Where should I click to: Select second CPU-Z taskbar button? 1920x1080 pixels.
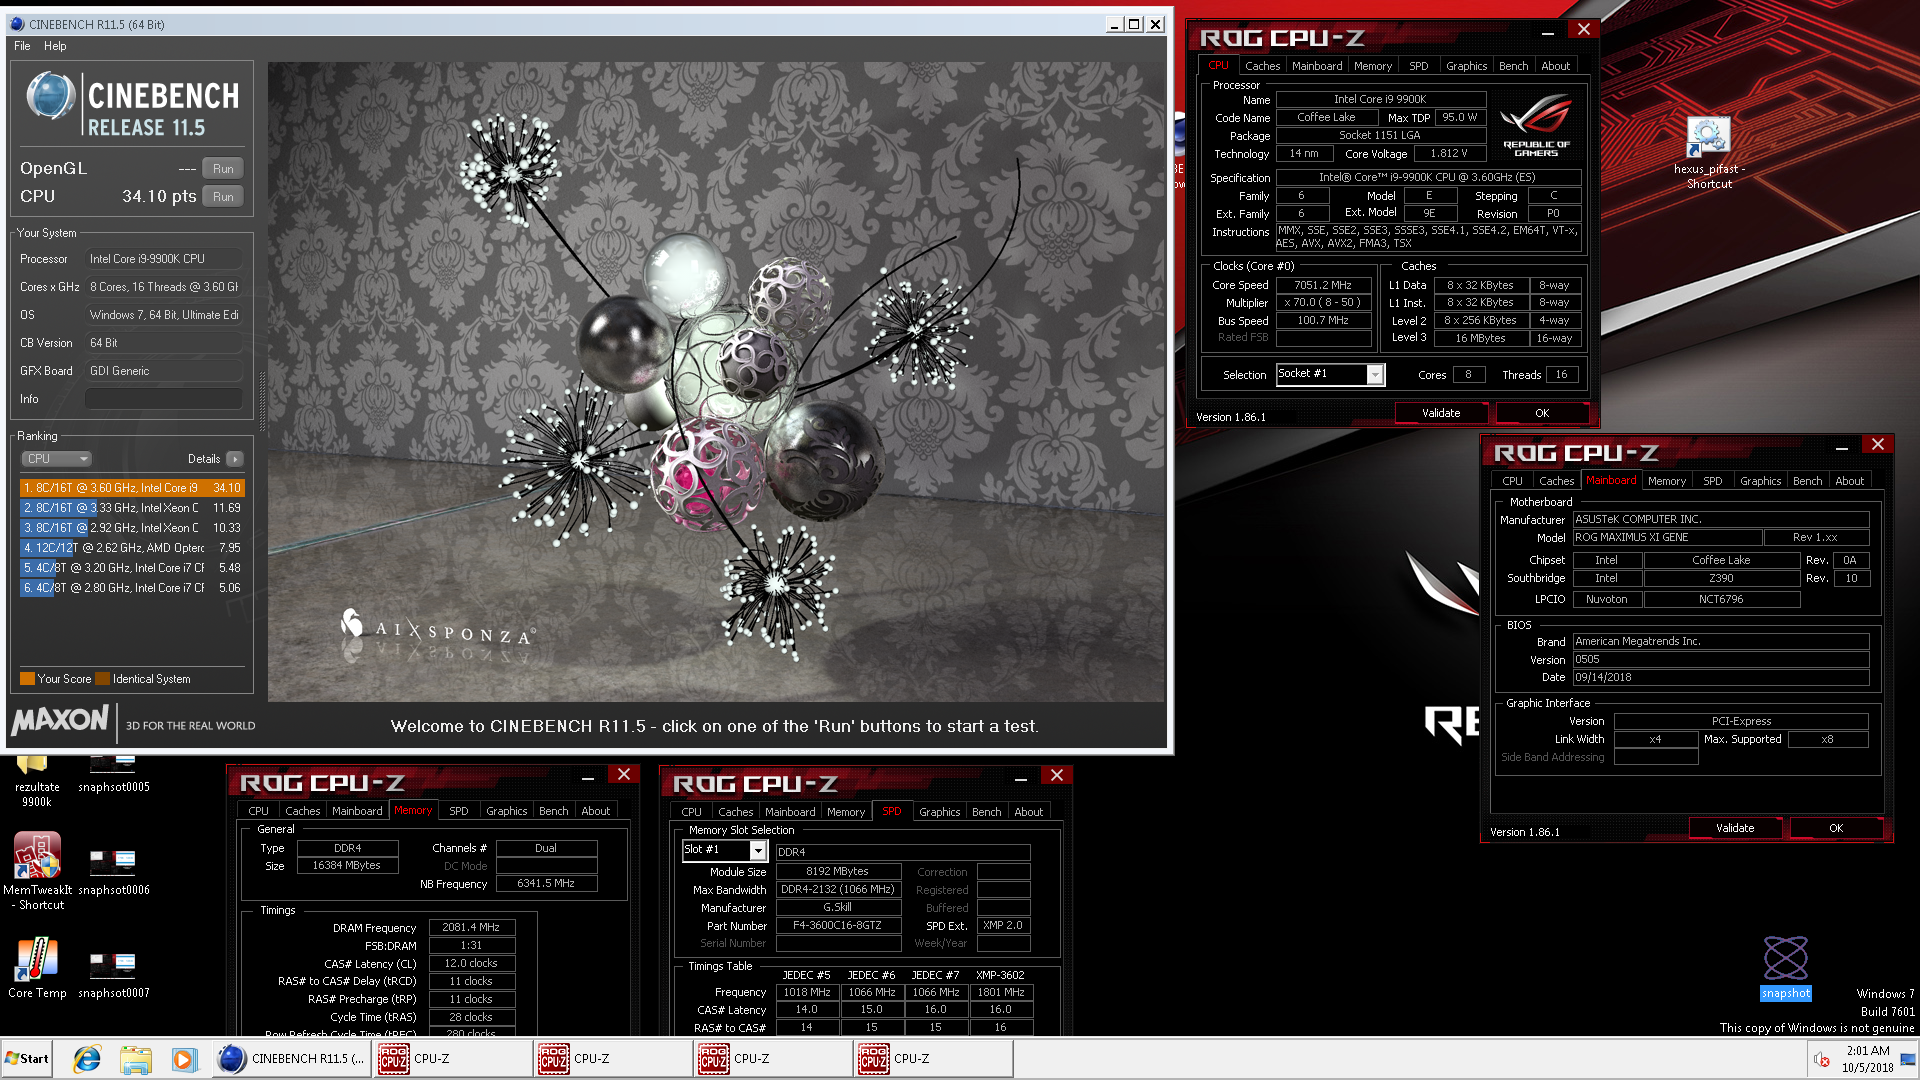tap(613, 1059)
